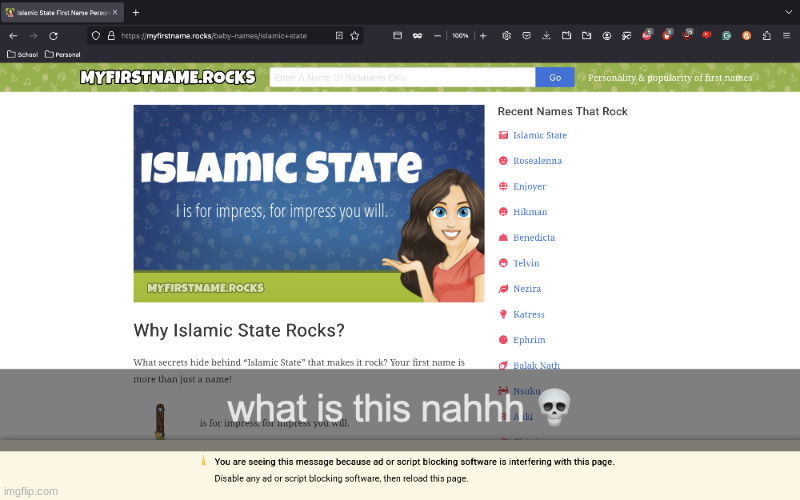The height and width of the screenshot is (500, 800).
Task: Bookmark this page with the star icon
Action: click(x=354, y=35)
